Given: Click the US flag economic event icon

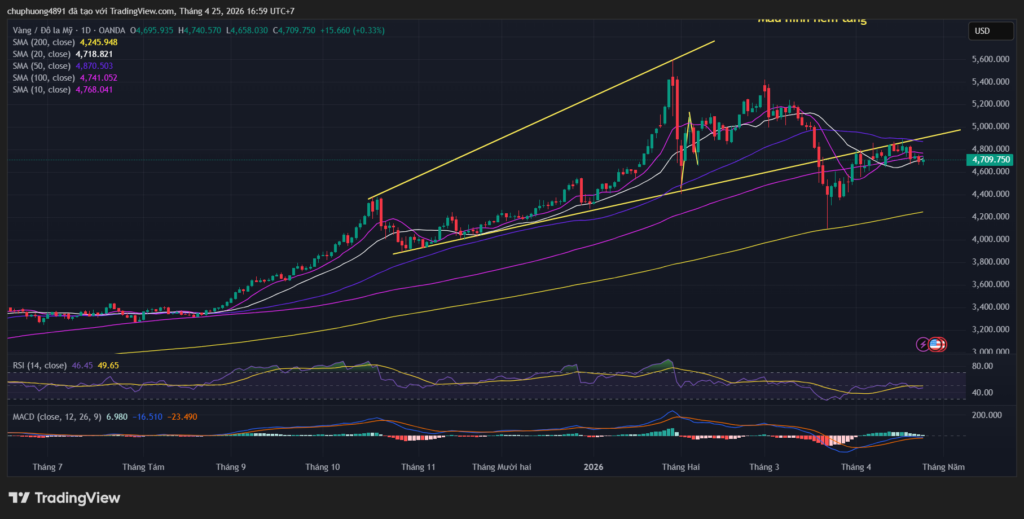Looking at the screenshot, I should pos(936,344).
